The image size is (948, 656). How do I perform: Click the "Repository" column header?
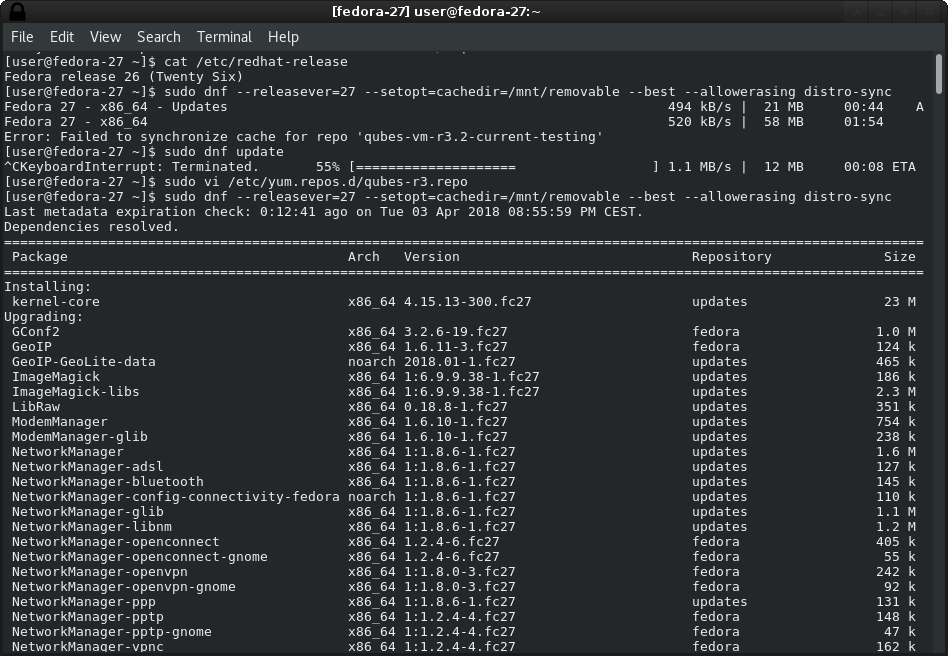(732, 257)
